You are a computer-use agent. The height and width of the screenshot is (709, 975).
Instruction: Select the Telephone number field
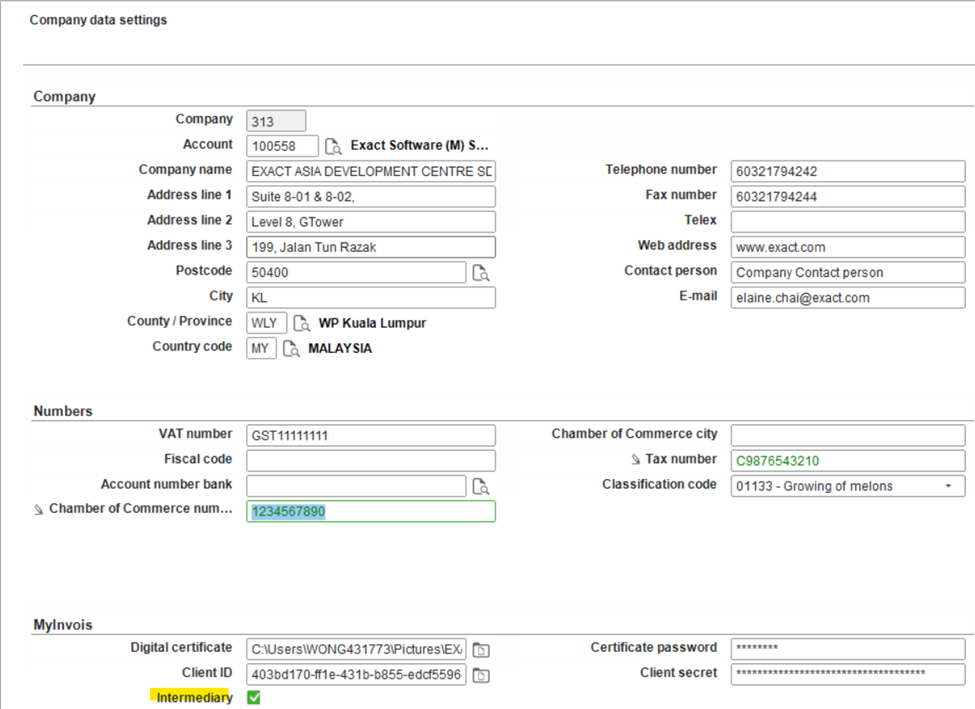848,171
